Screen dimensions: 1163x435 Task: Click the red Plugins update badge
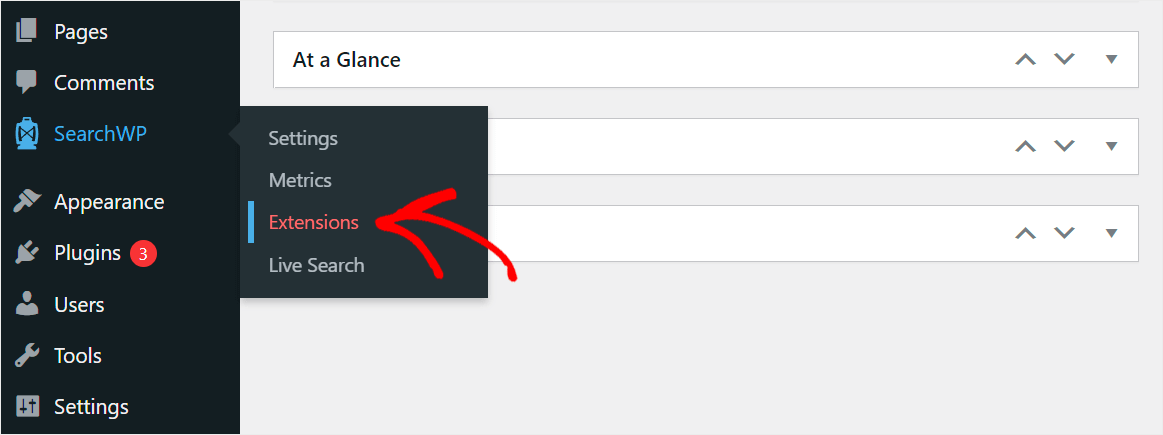pos(143,254)
